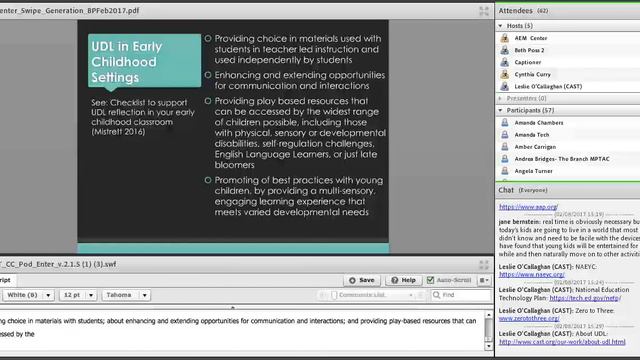Click the UDL in Early Childhood Settings slide title
640x360 pixels.
pyautogui.click(x=127, y=62)
